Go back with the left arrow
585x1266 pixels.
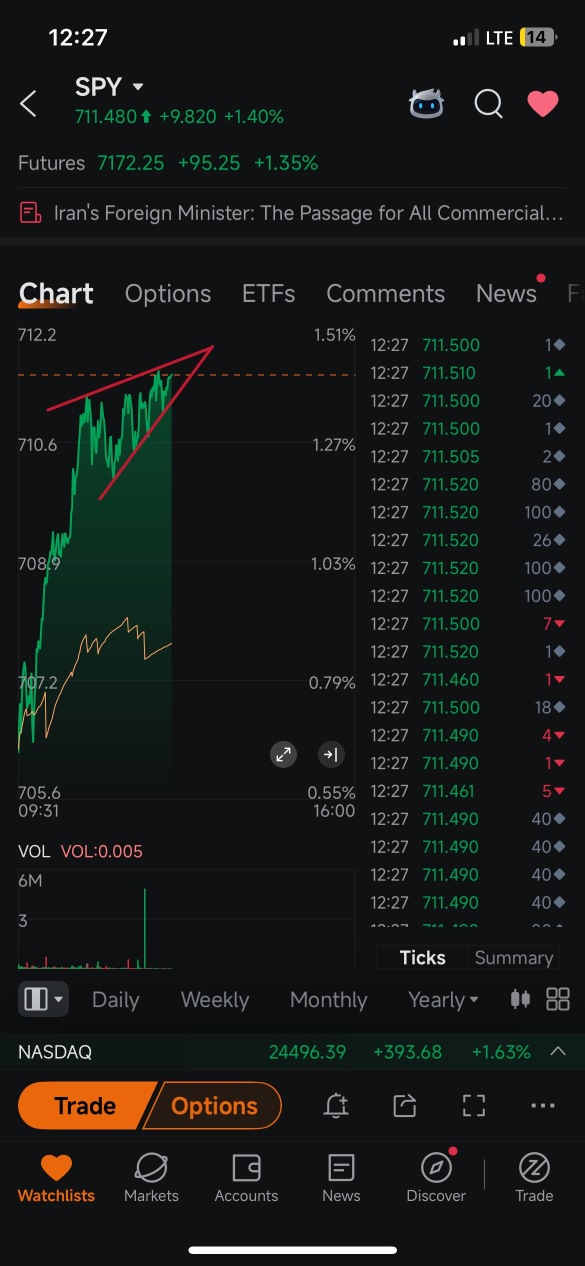coord(29,103)
